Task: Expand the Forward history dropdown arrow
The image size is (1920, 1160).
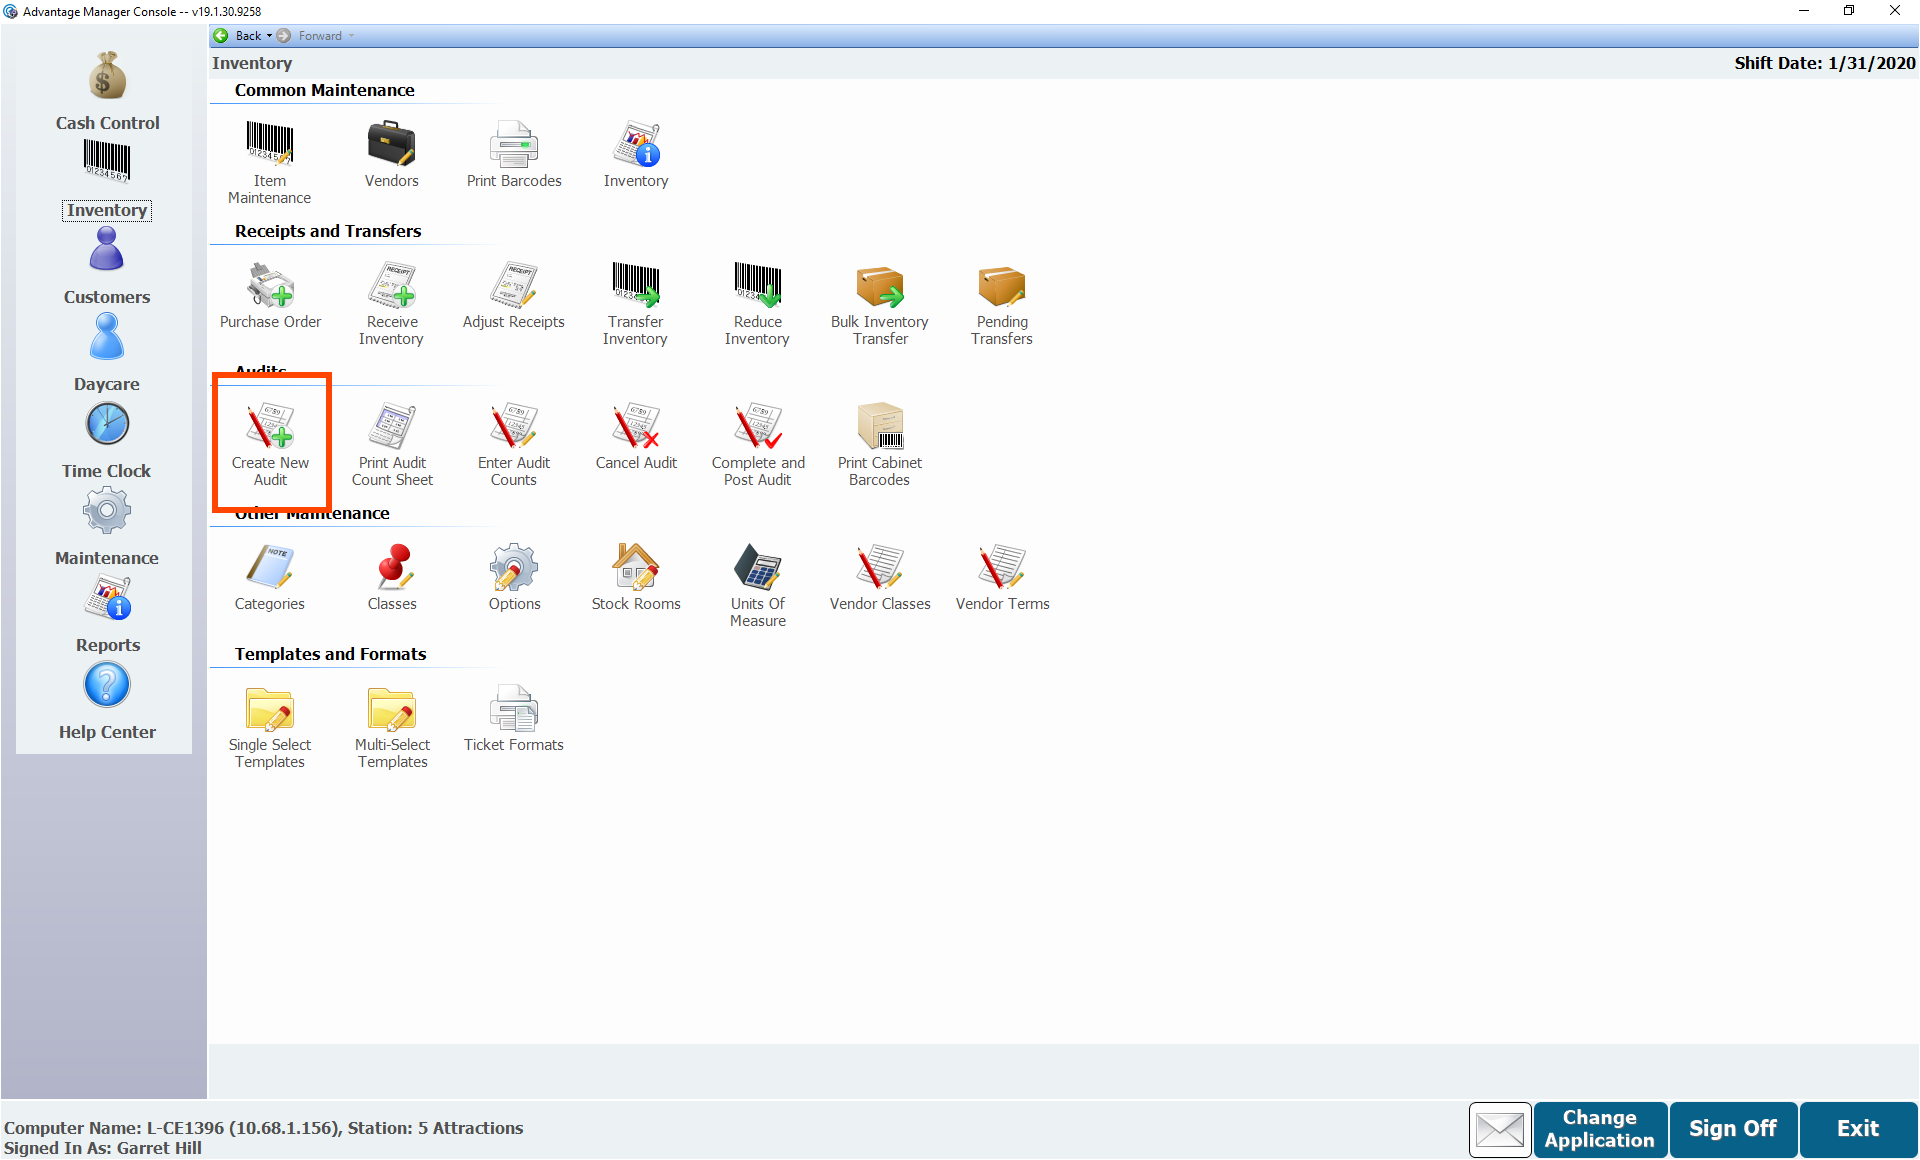Action: 352,36
